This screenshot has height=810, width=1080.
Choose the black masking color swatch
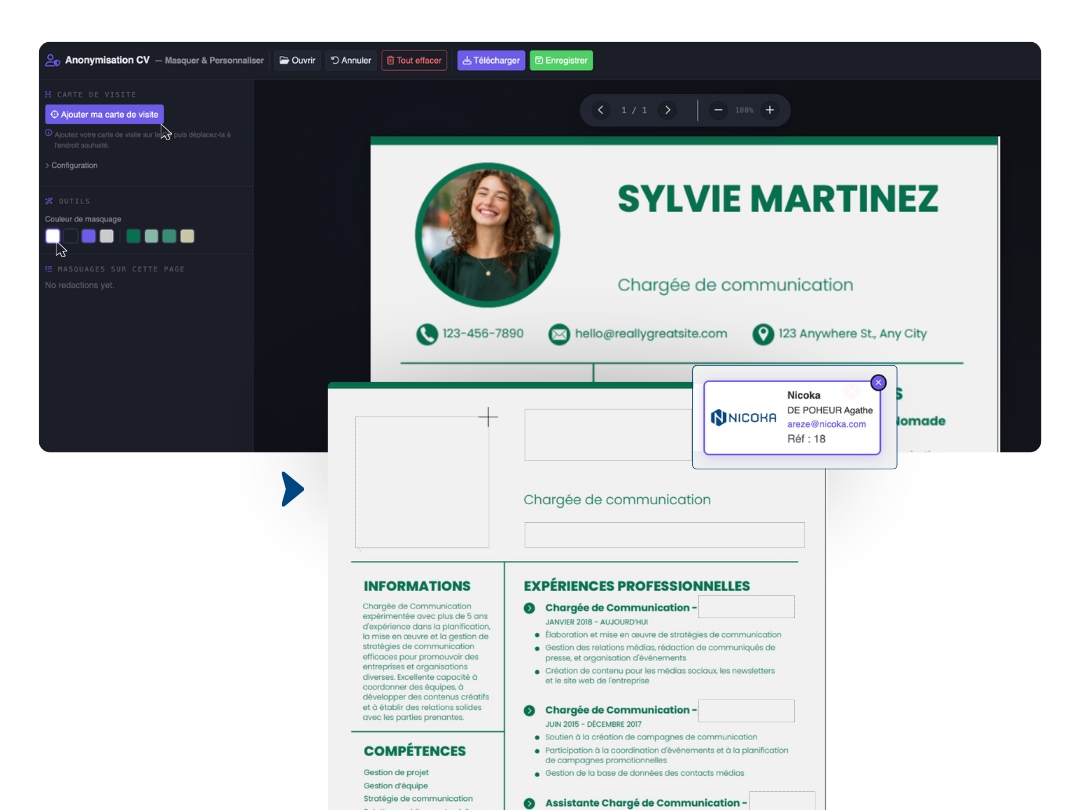(x=71, y=236)
